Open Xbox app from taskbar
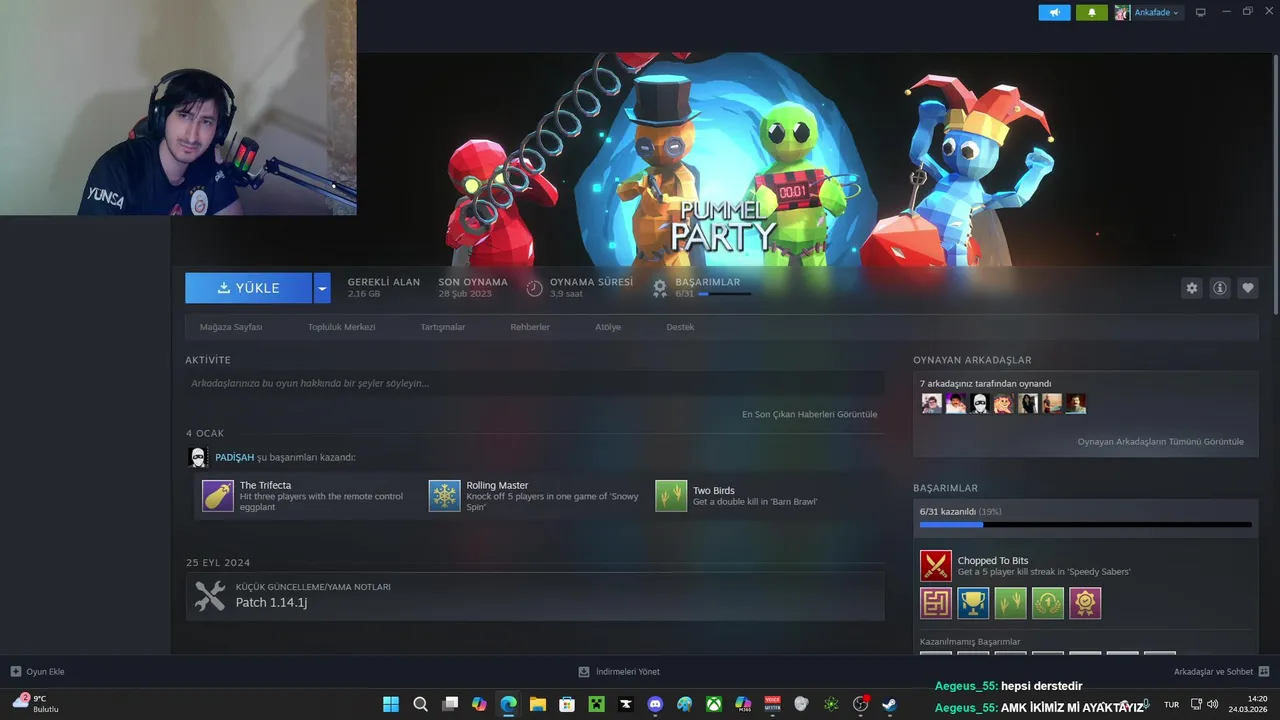The width and height of the screenshot is (1280, 720). 713,704
